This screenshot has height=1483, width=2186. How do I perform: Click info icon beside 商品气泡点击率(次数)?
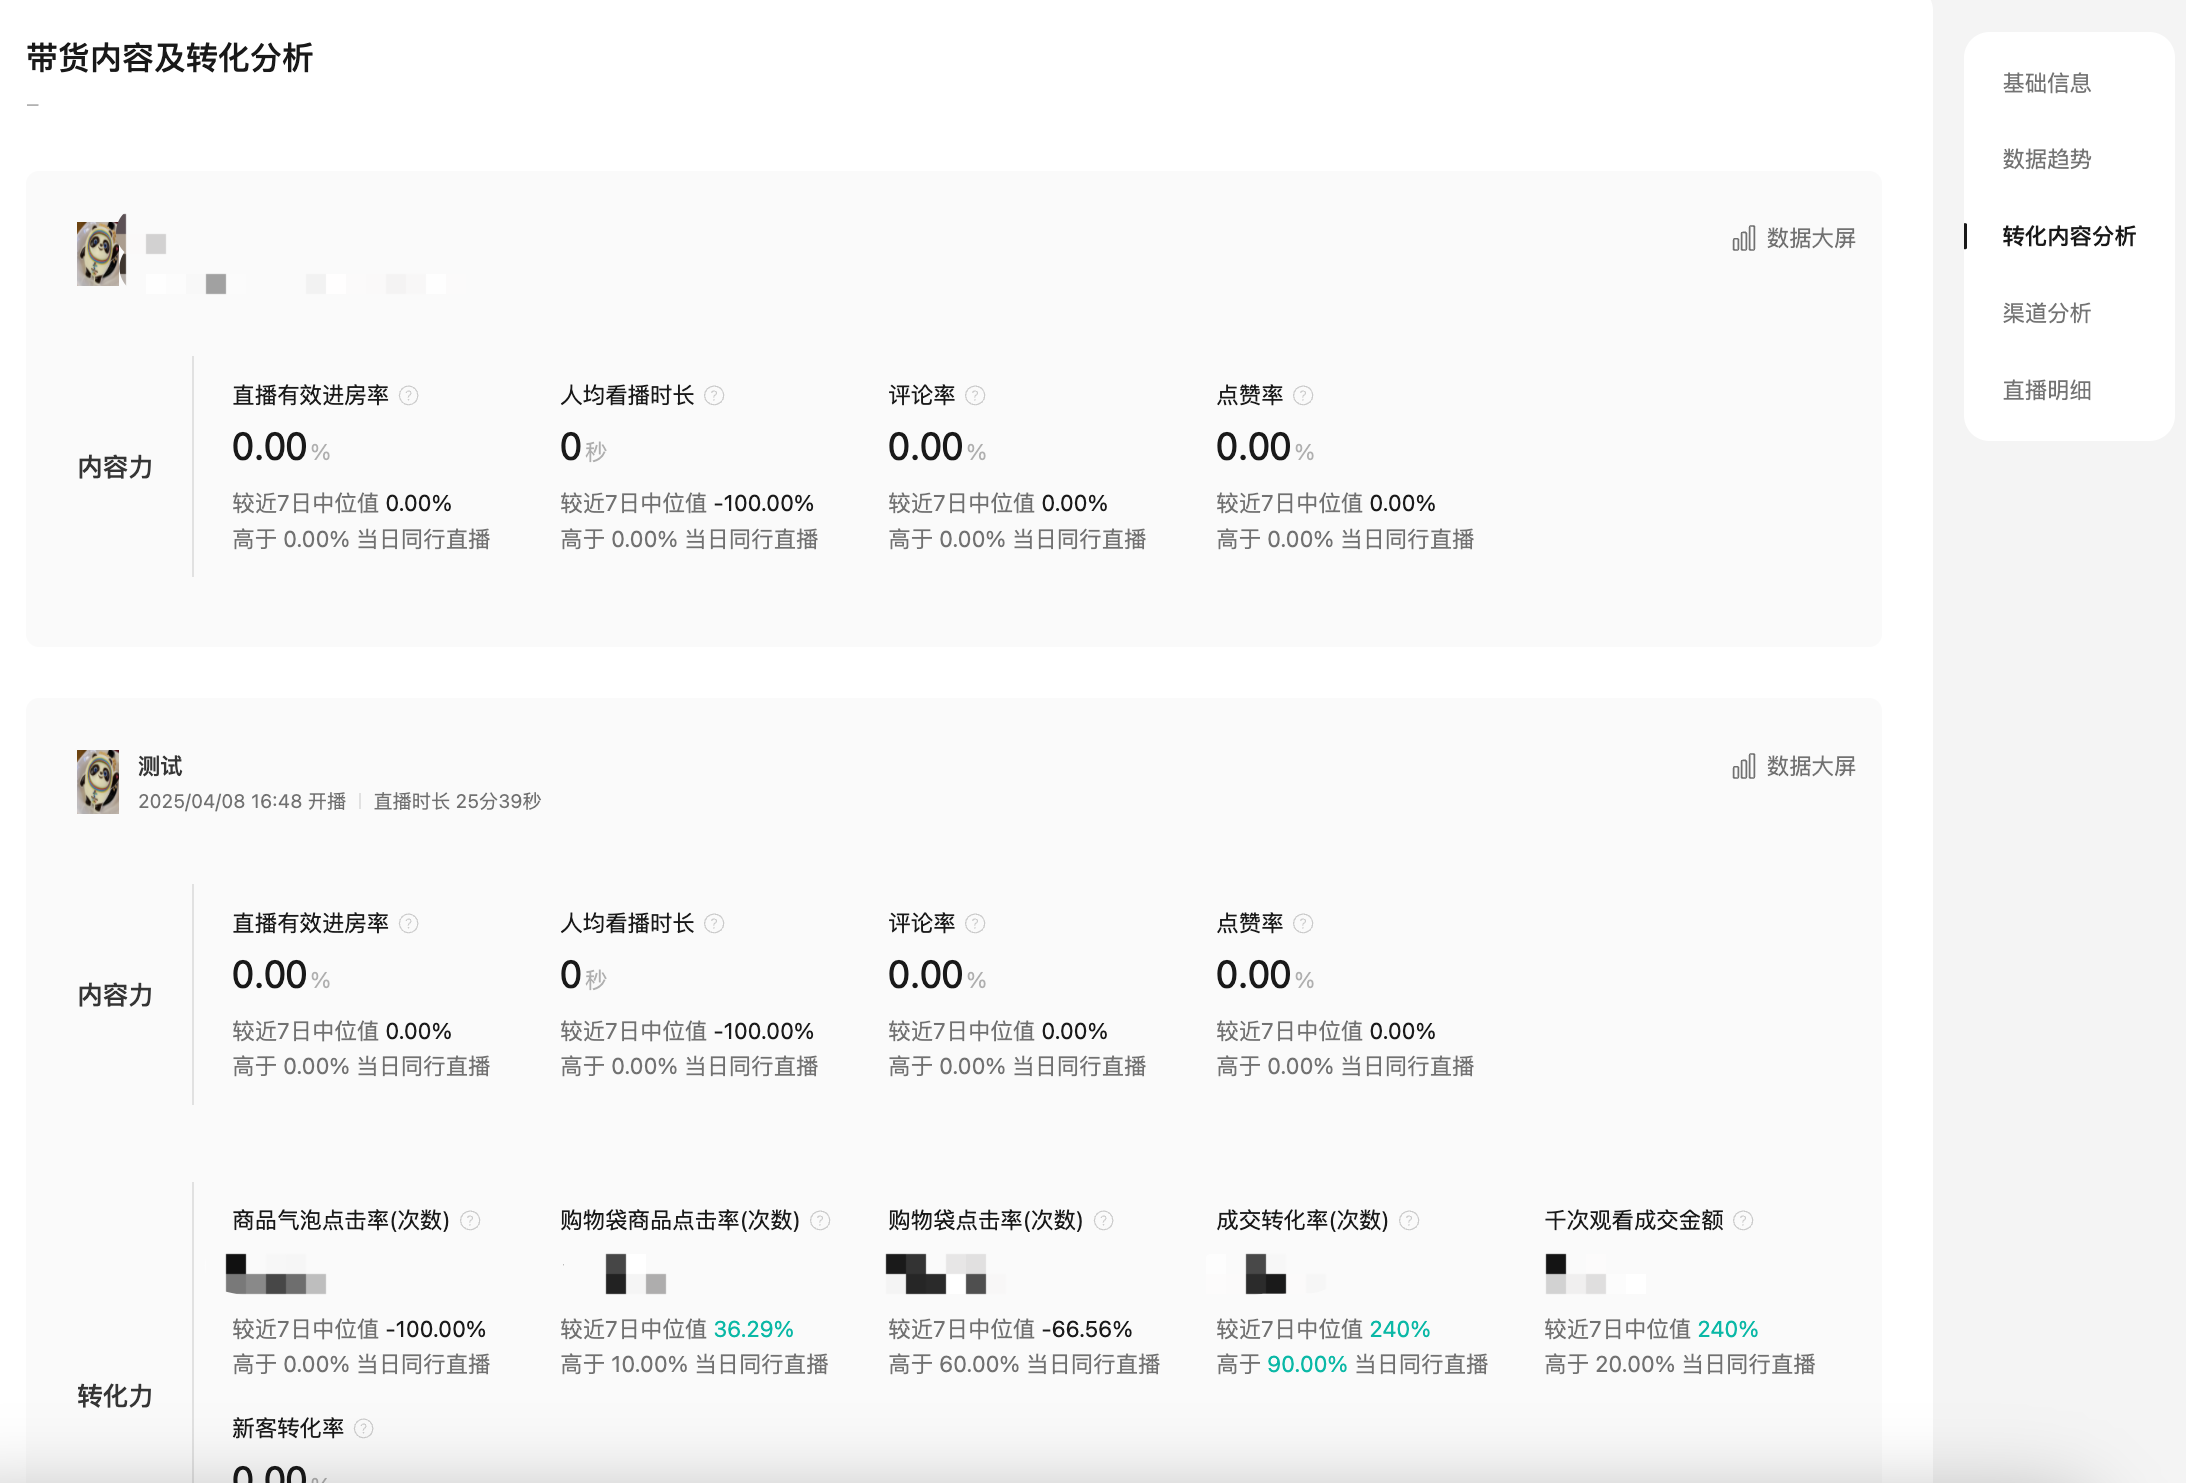tap(470, 1221)
